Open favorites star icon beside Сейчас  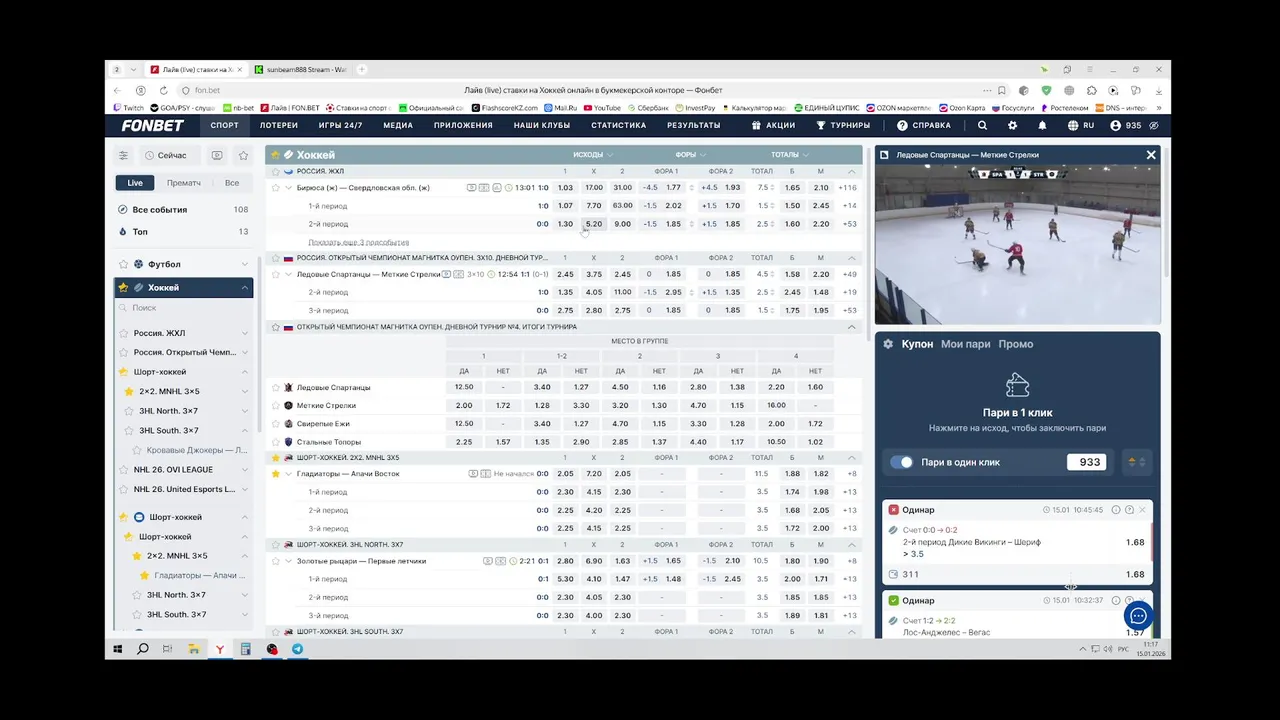243,155
